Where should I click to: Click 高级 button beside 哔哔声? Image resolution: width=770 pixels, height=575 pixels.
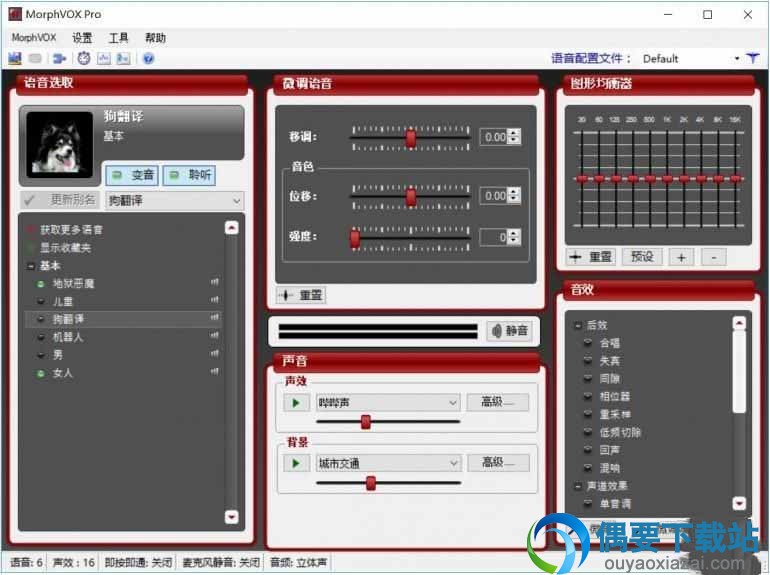497,402
